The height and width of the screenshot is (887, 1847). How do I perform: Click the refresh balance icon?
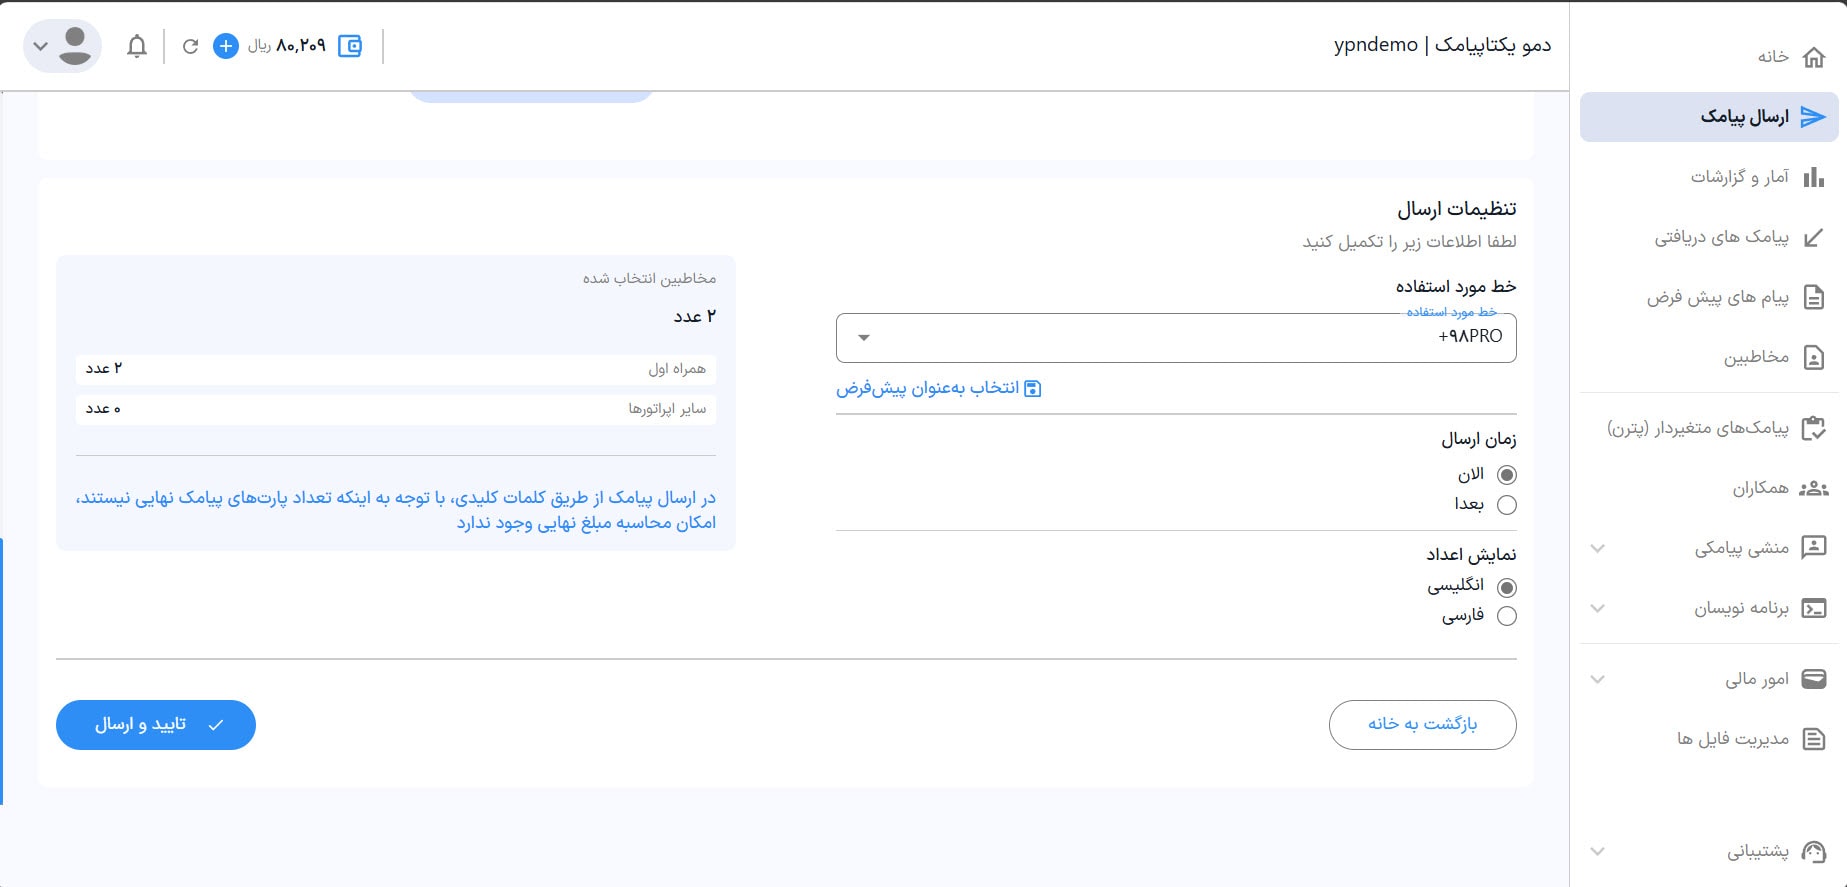(190, 46)
